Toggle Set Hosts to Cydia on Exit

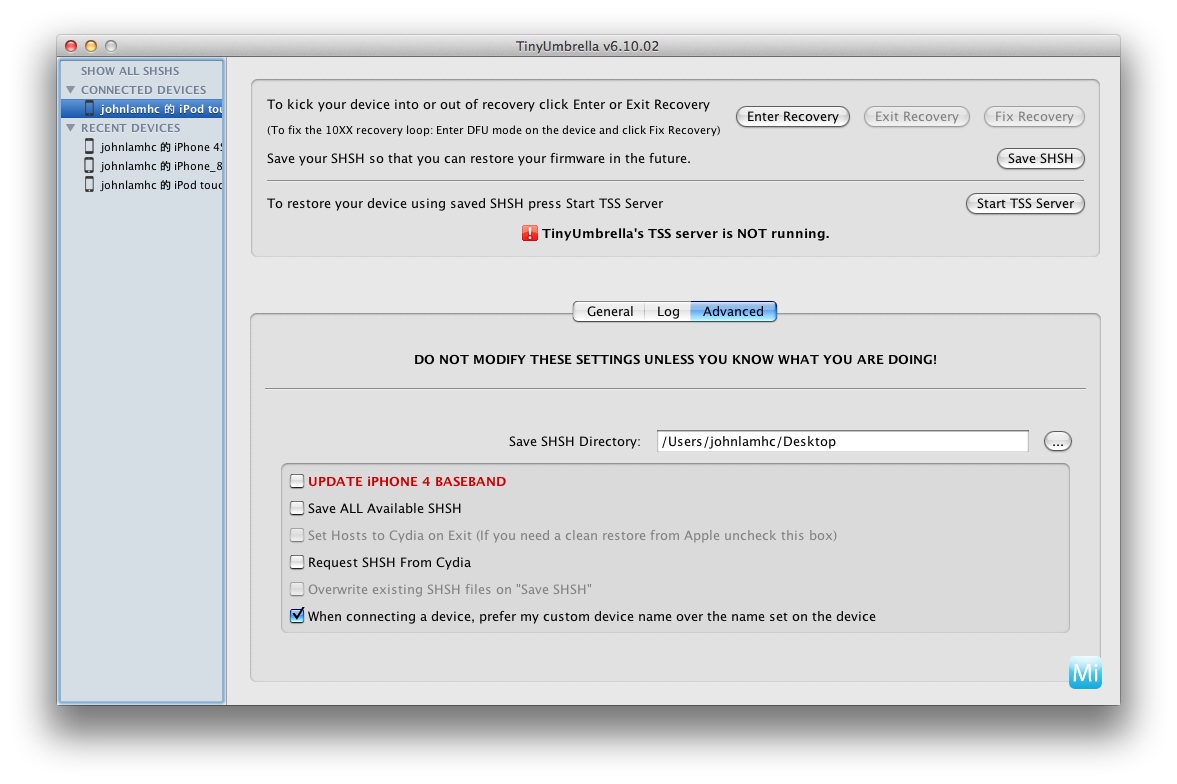tap(297, 535)
